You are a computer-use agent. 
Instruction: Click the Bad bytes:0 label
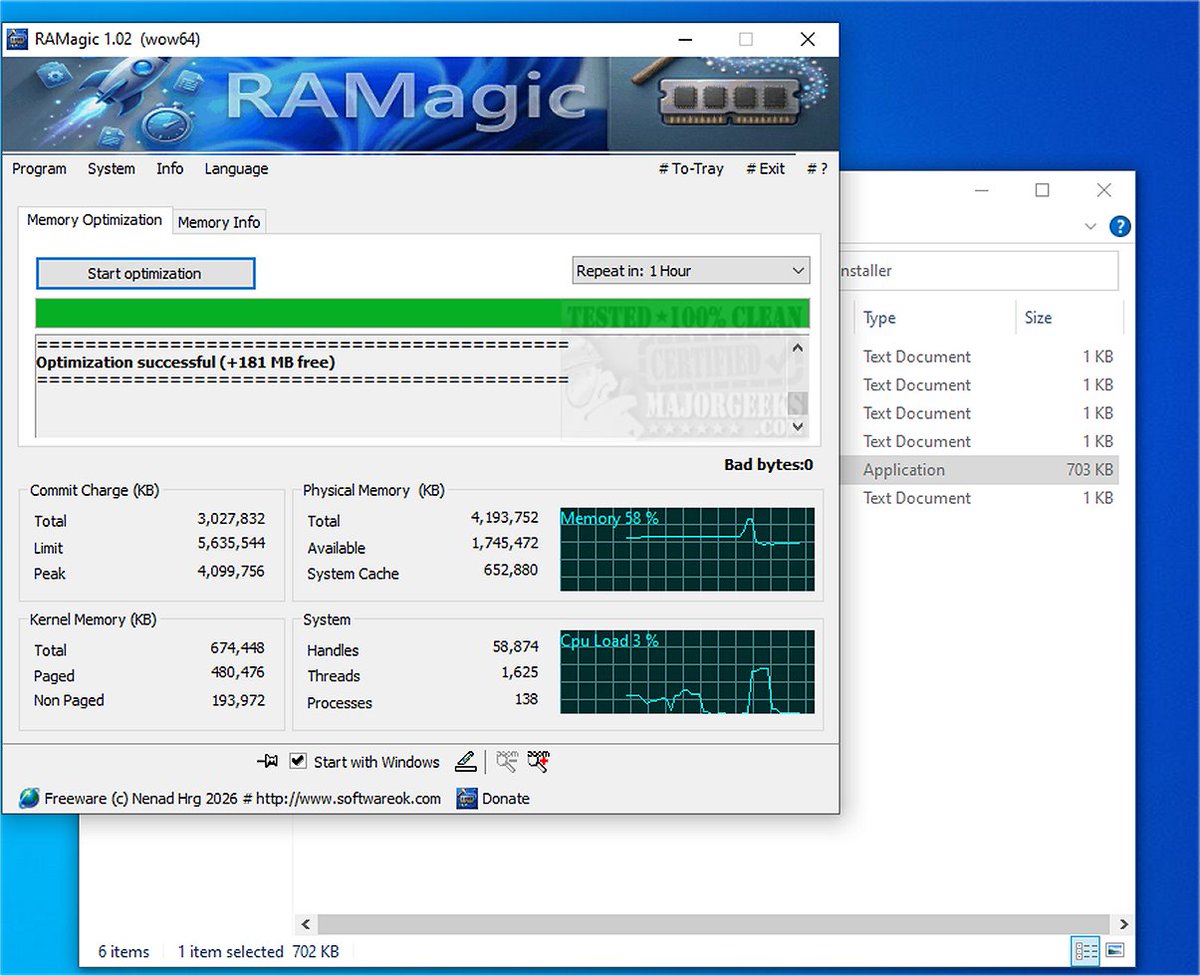click(x=768, y=464)
